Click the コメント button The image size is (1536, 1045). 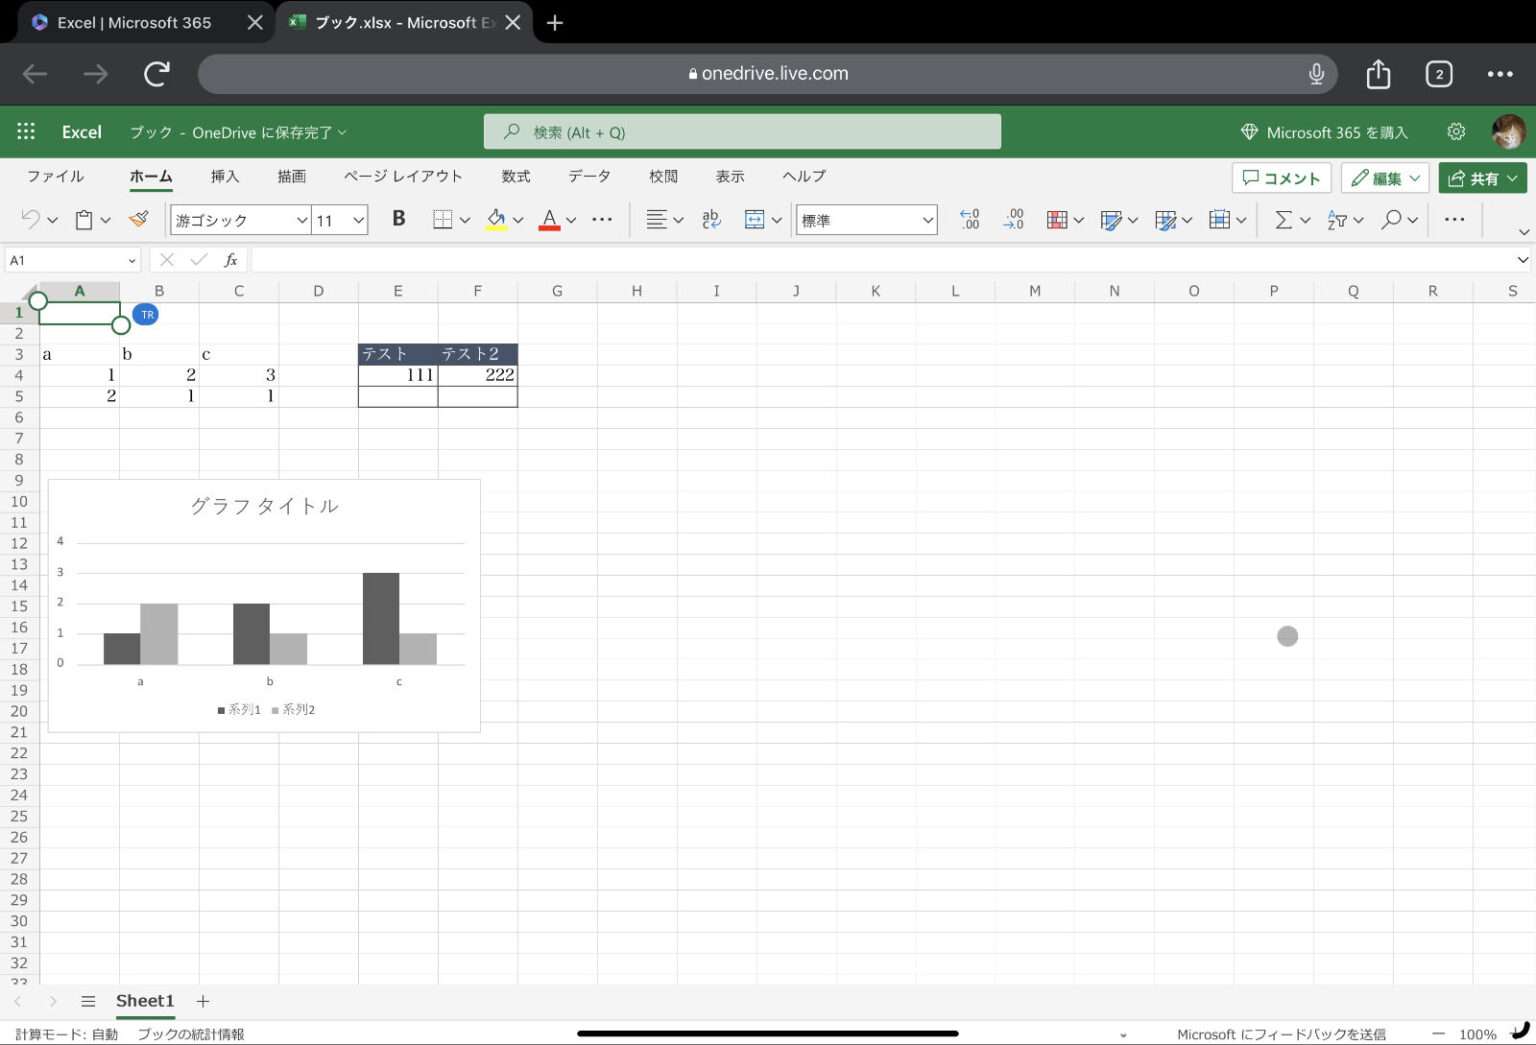1281,178
